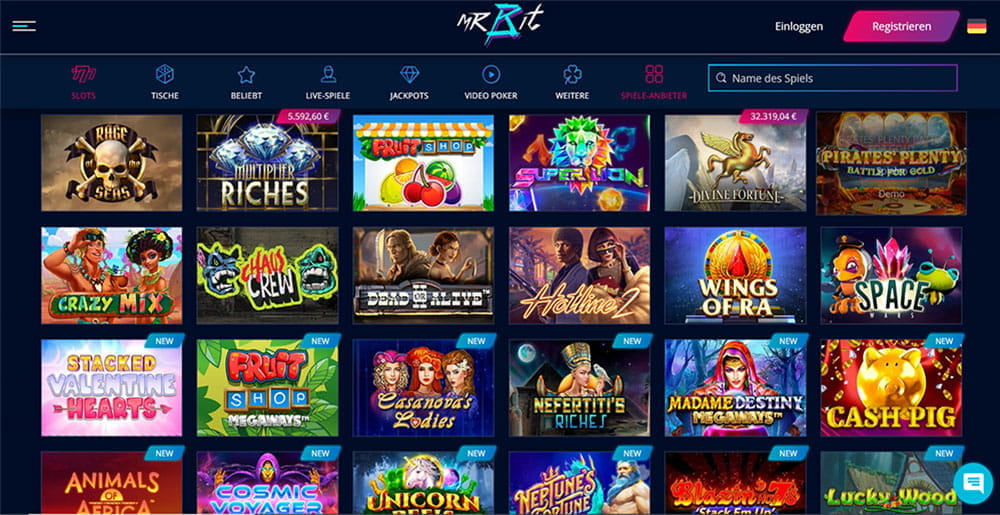Image resolution: width=1000 pixels, height=515 pixels.
Task: Launch the Multiplier Riches game thumbnail
Action: point(267,163)
